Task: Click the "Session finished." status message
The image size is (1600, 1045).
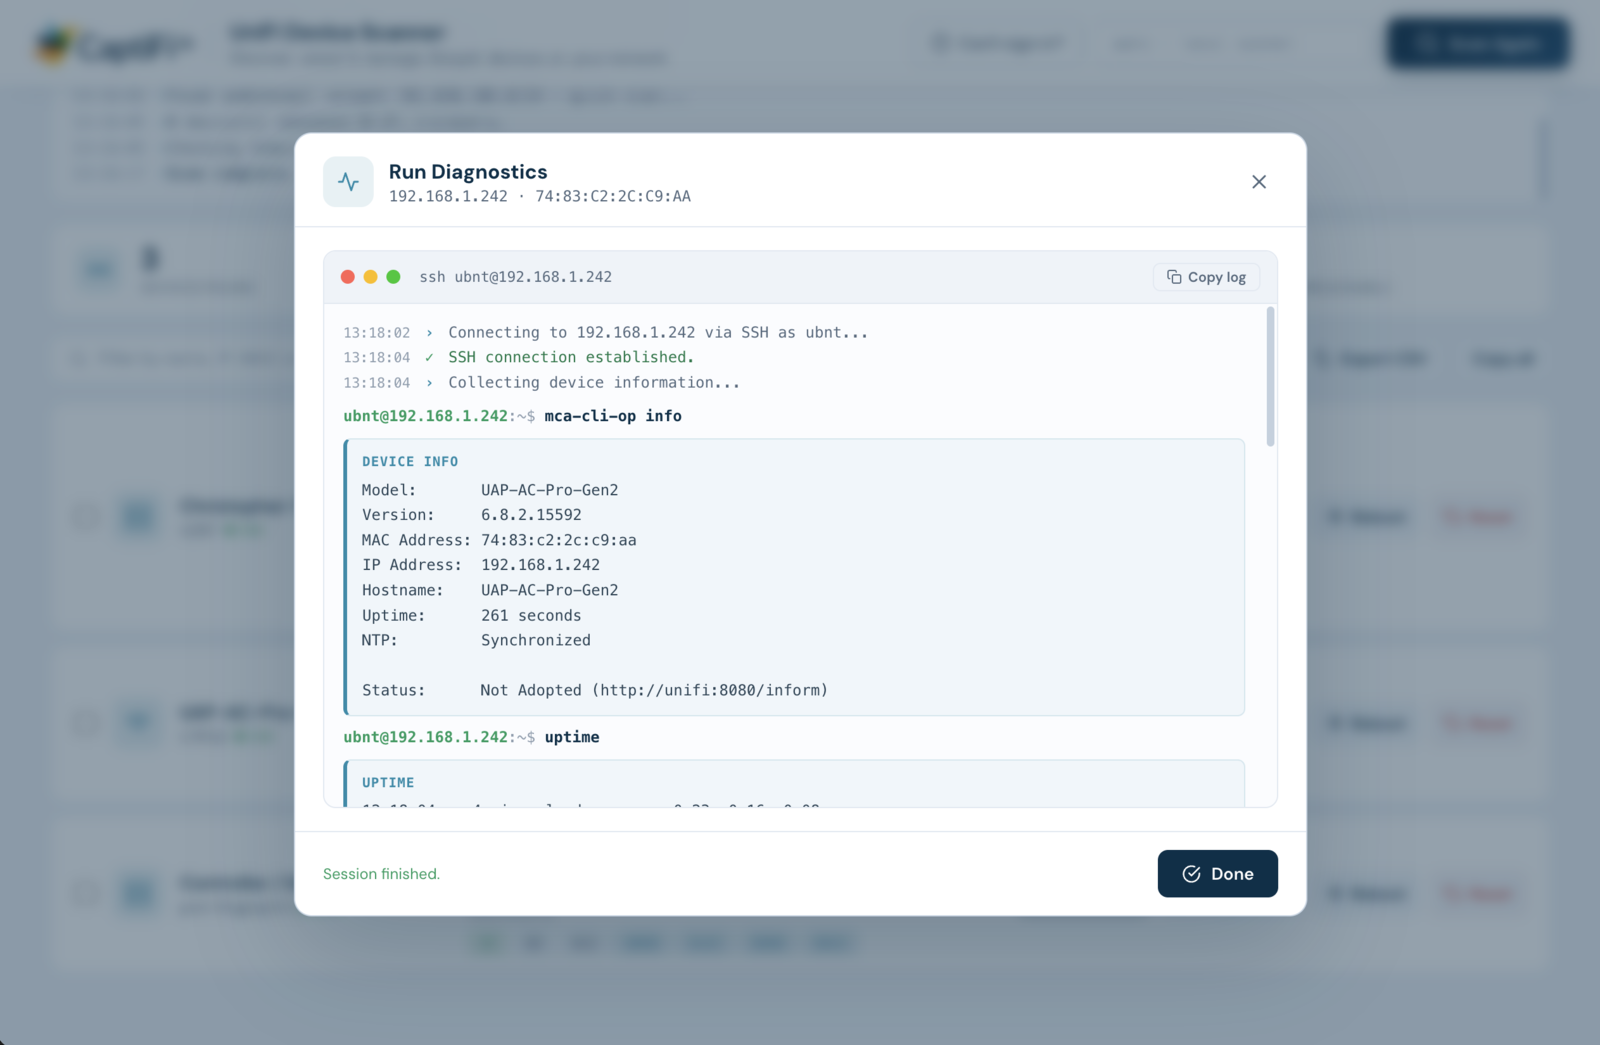Action: pyautogui.click(x=381, y=874)
